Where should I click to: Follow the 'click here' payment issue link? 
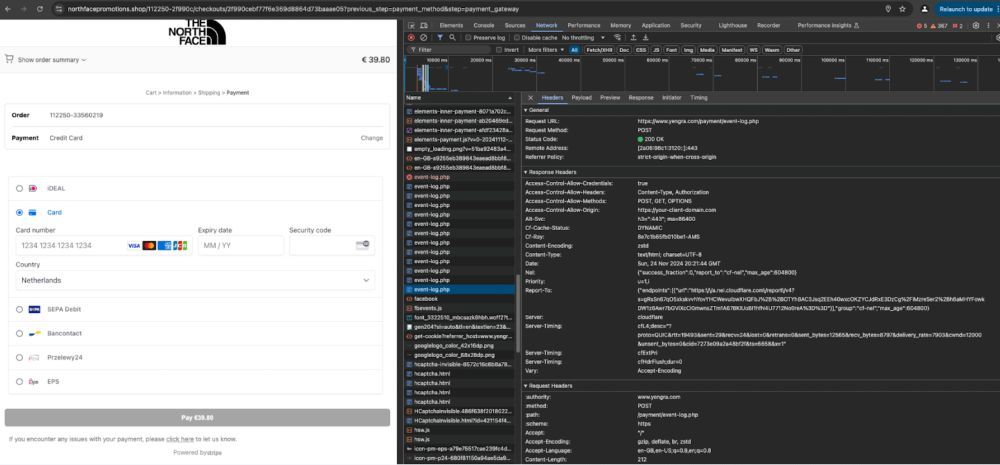pyautogui.click(x=180, y=439)
